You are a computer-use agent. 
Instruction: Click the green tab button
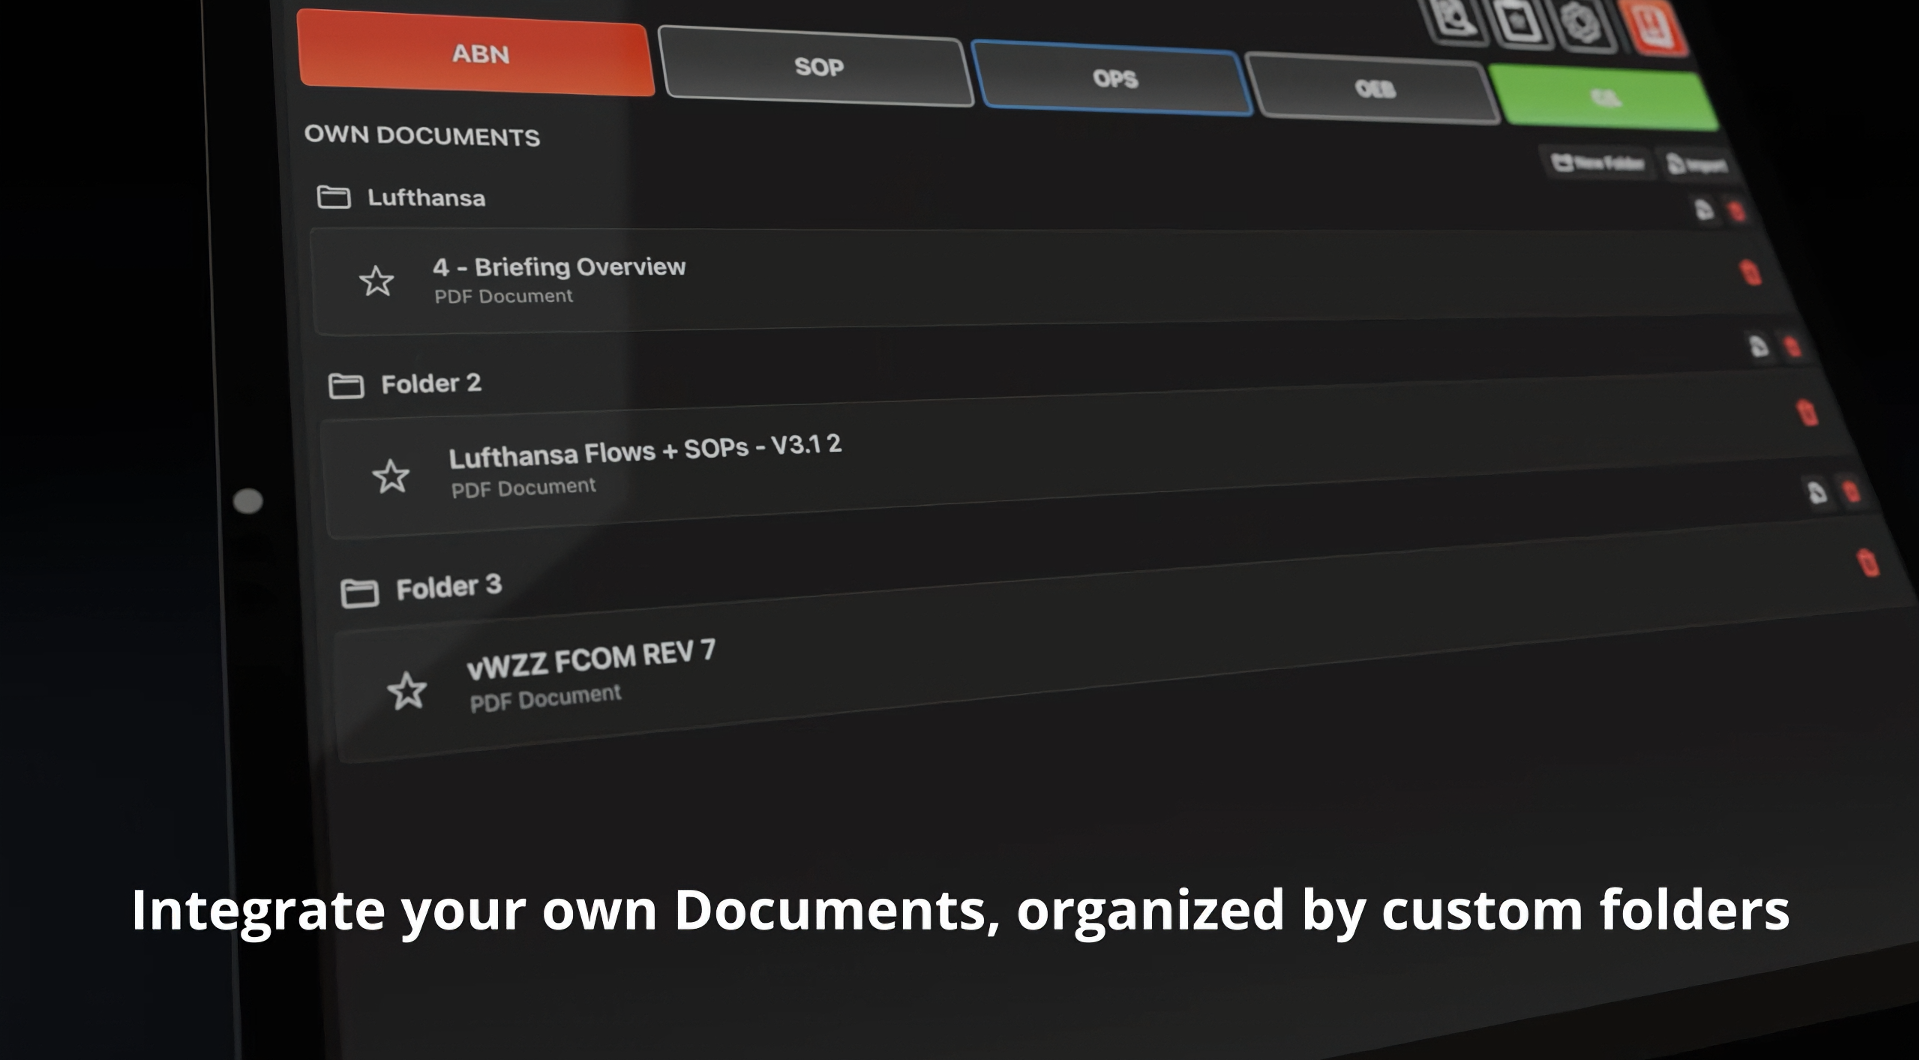(x=1604, y=98)
